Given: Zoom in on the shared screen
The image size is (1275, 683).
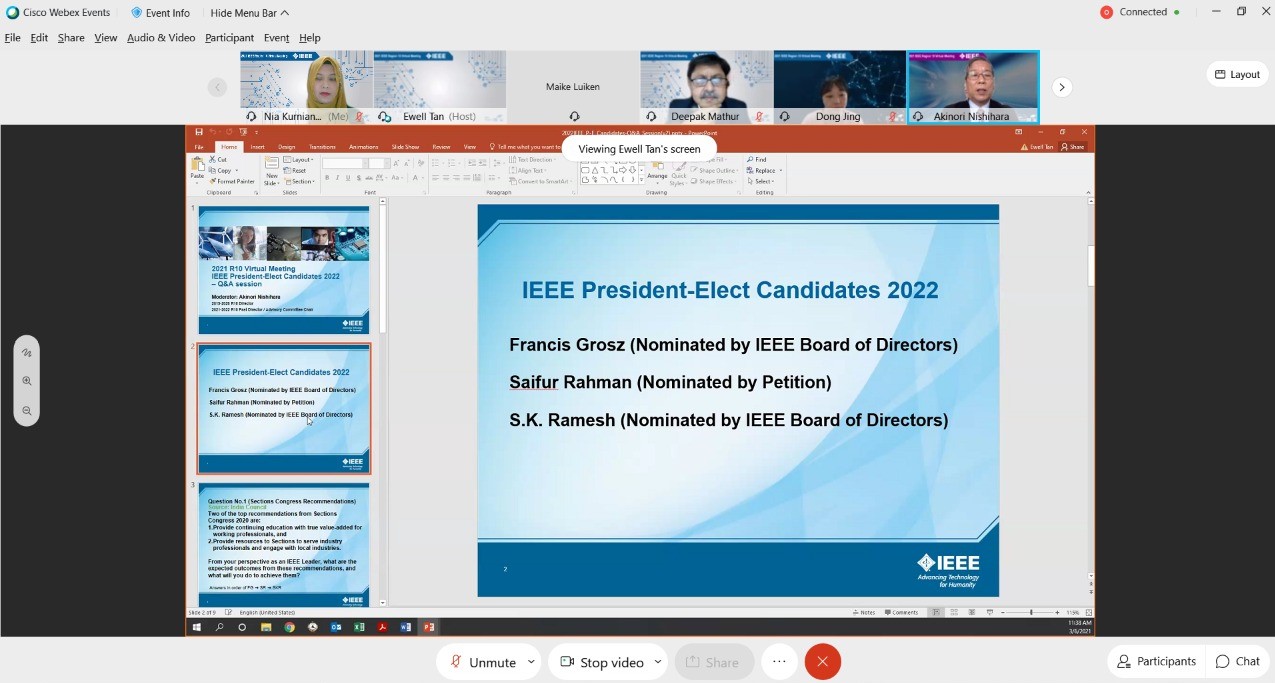Looking at the screenshot, I should (27, 381).
